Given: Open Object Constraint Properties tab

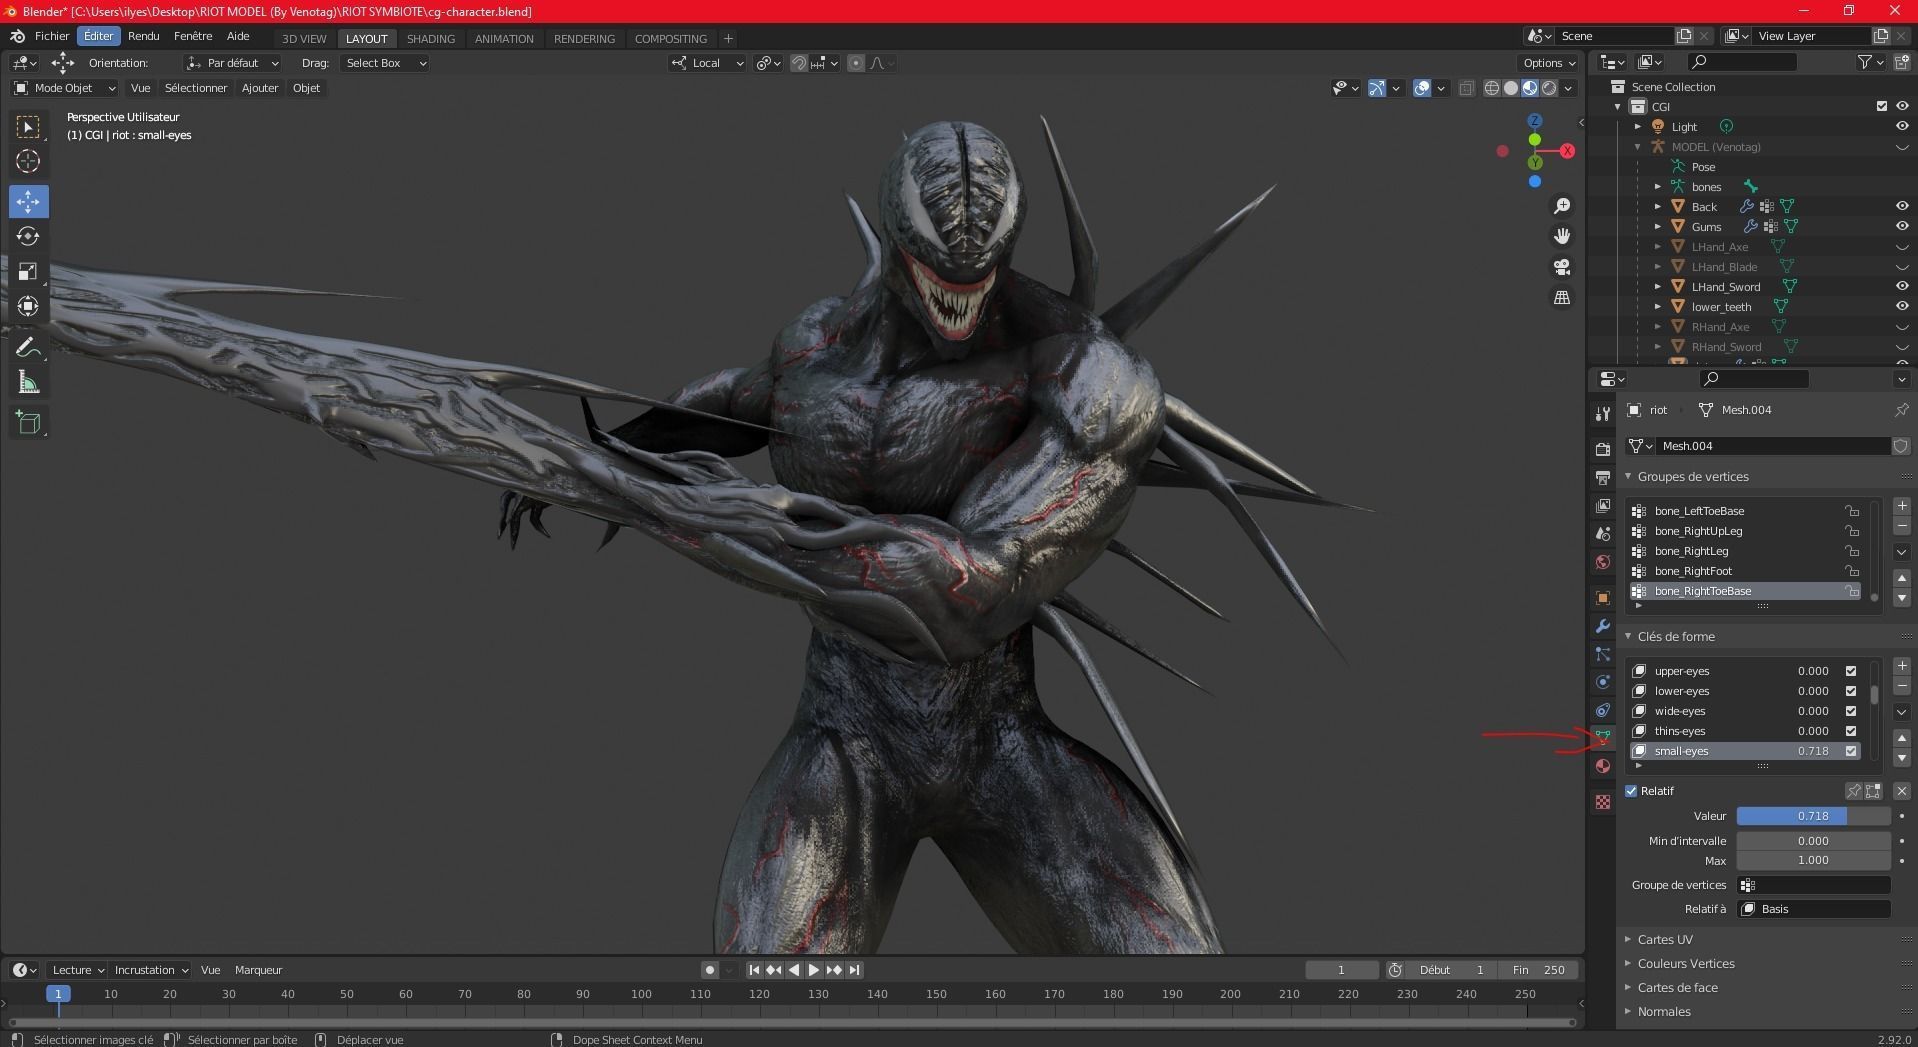Looking at the screenshot, I should point(1603,710).
